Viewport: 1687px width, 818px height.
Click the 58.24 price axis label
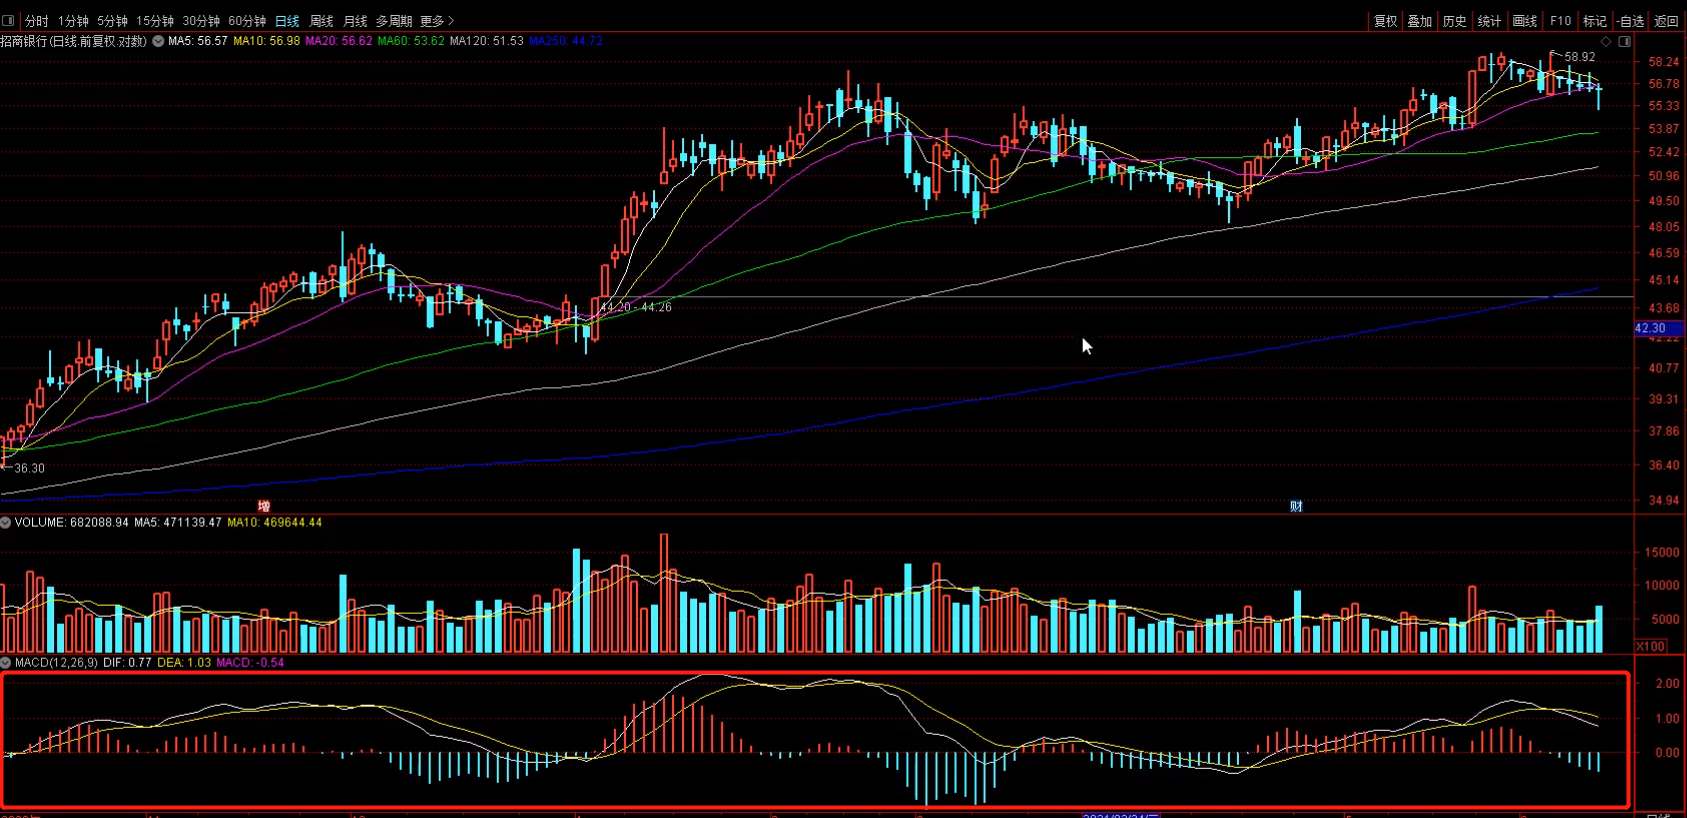coord(1664,61)
